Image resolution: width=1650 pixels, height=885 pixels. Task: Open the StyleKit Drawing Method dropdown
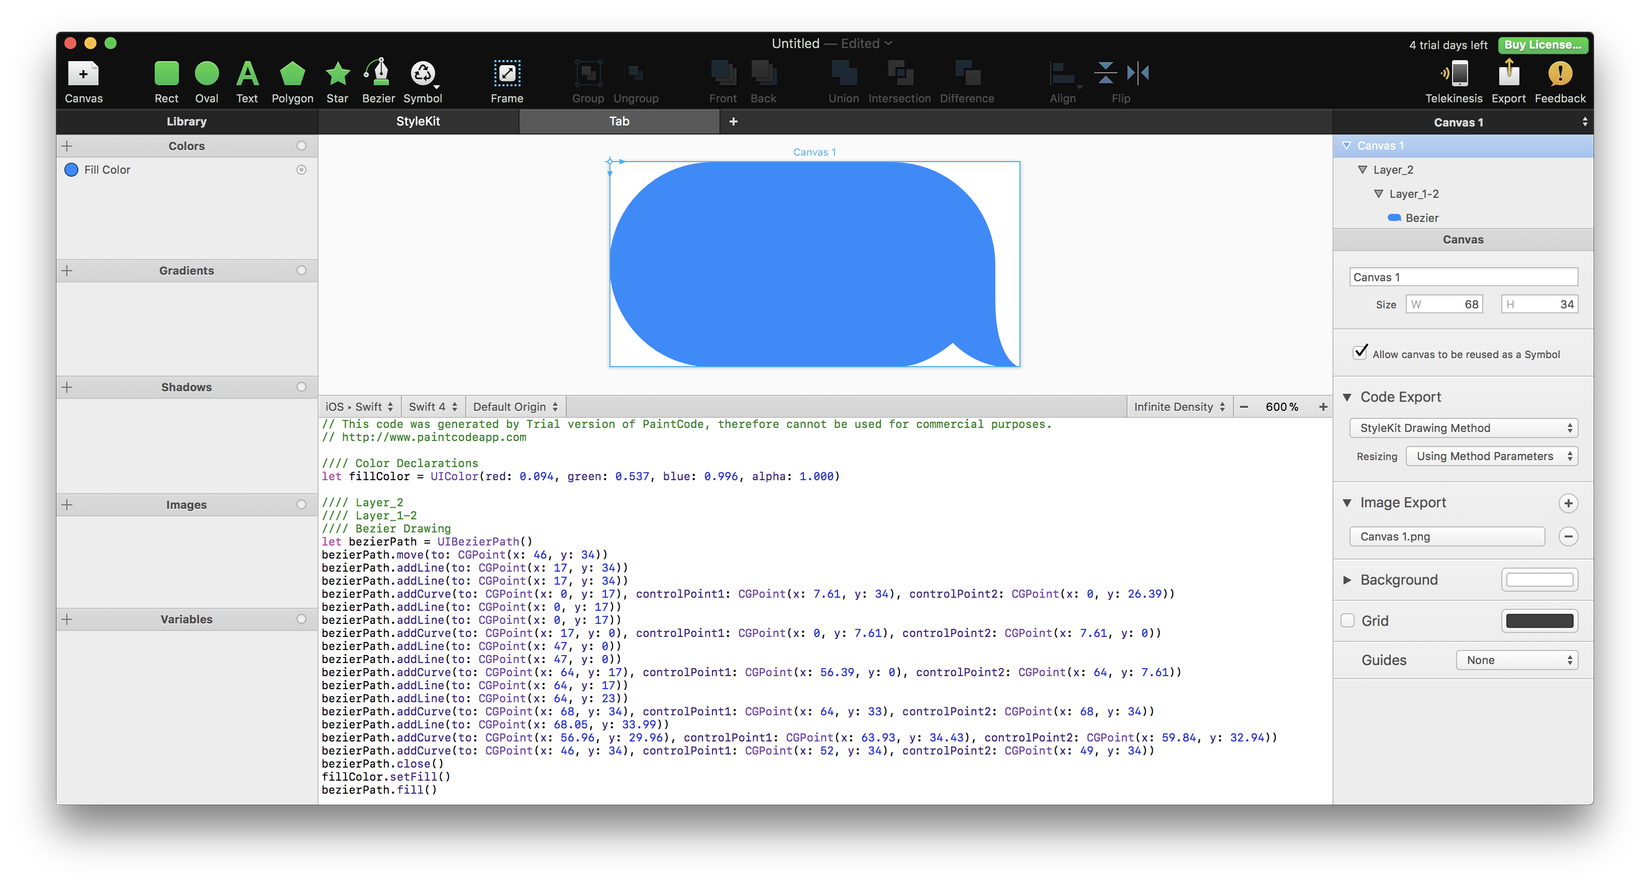pos(1463,428)
